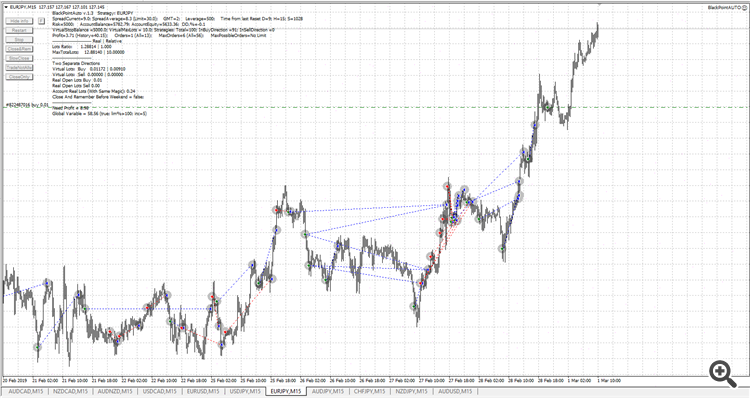The width and height of the screenshot is (750, 400).
Task: Open the AUDCAD,M15 chart tab
Action: [25, 391]
